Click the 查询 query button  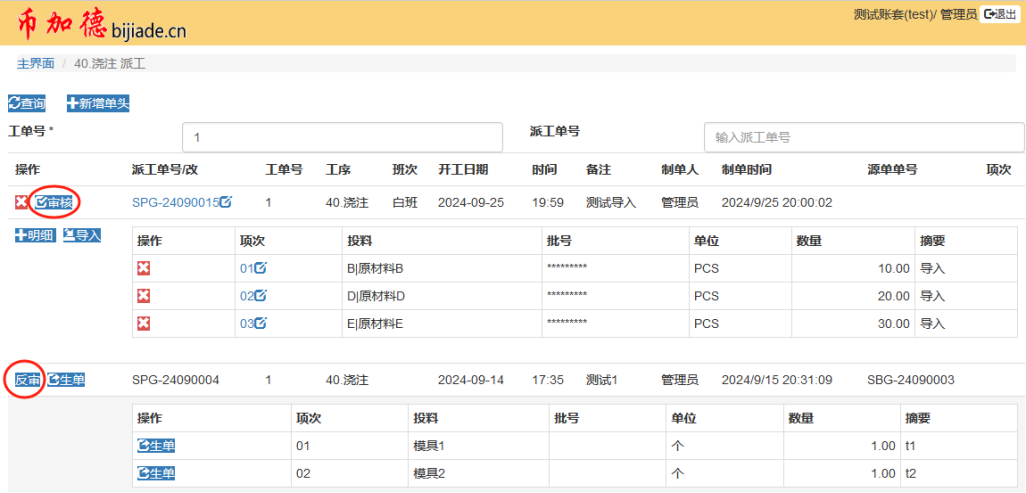27,103
